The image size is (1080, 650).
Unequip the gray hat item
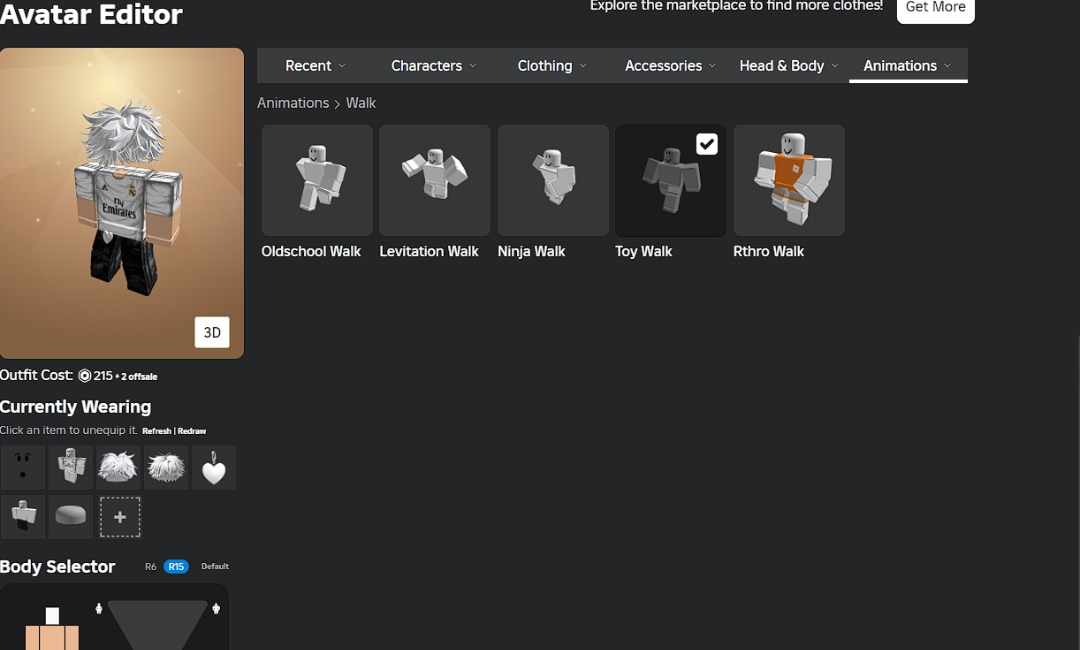point(70,517)
